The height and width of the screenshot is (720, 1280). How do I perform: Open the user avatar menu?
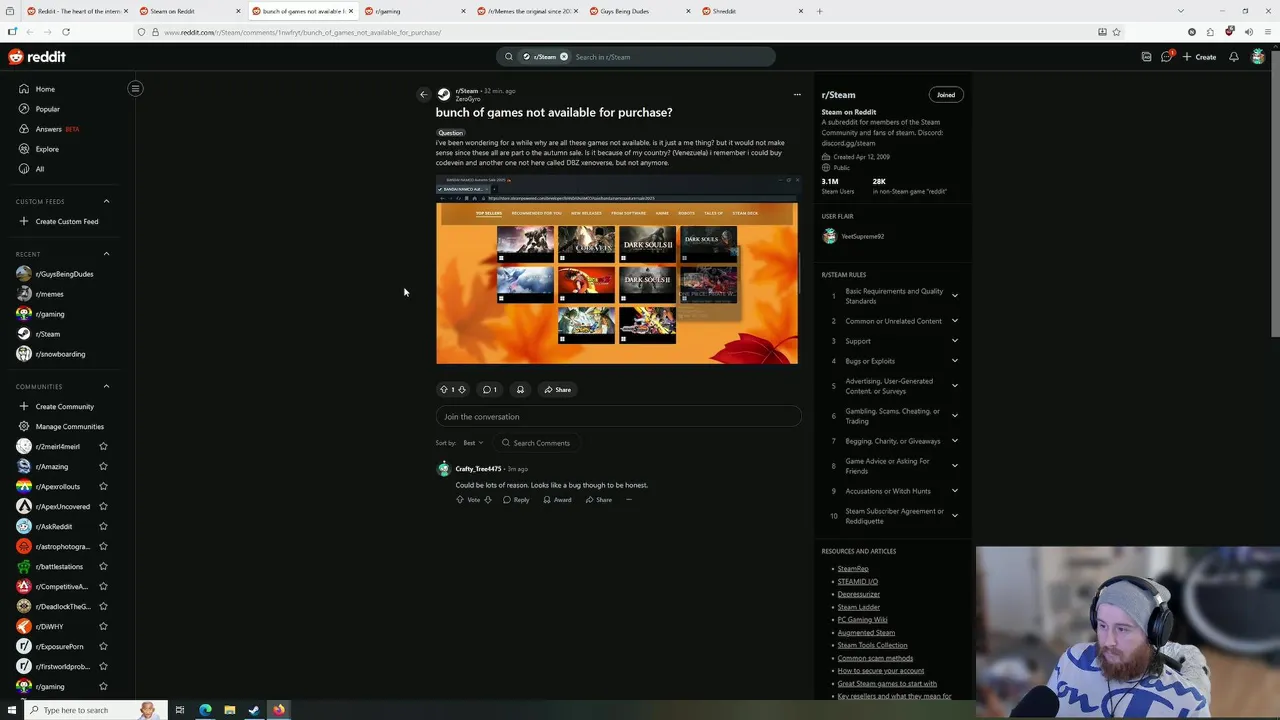click(1258, 57)
